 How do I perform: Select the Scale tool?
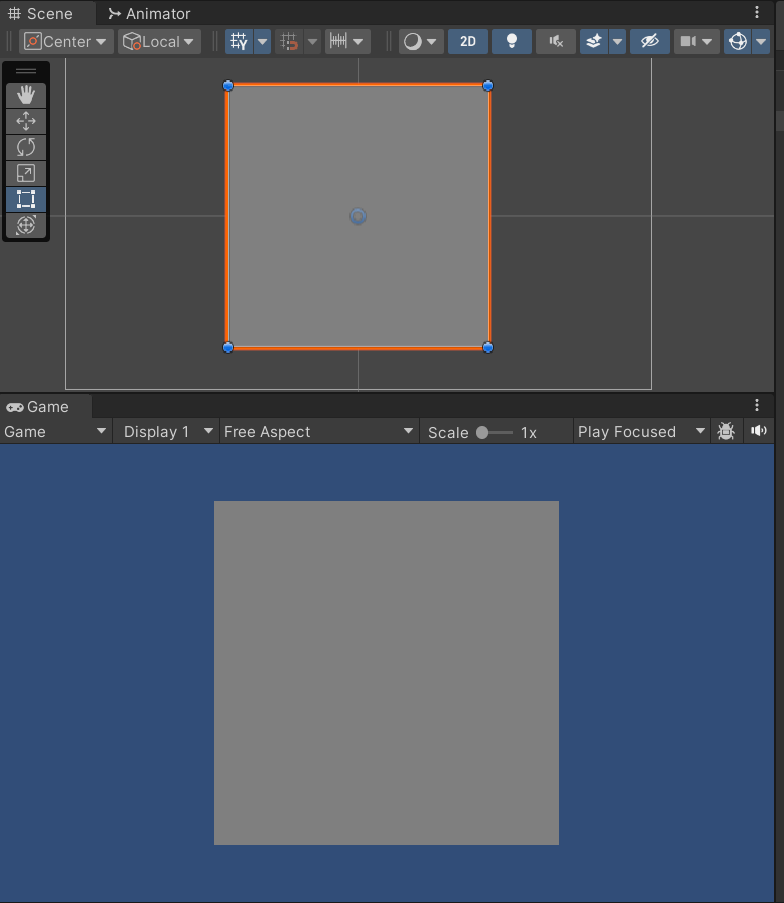tap(26, 173)
